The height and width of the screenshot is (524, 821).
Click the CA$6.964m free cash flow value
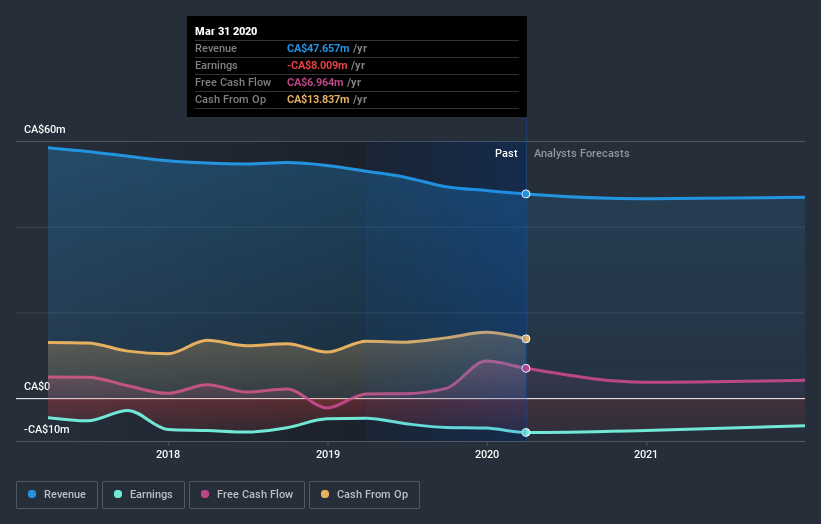point(315,82)
